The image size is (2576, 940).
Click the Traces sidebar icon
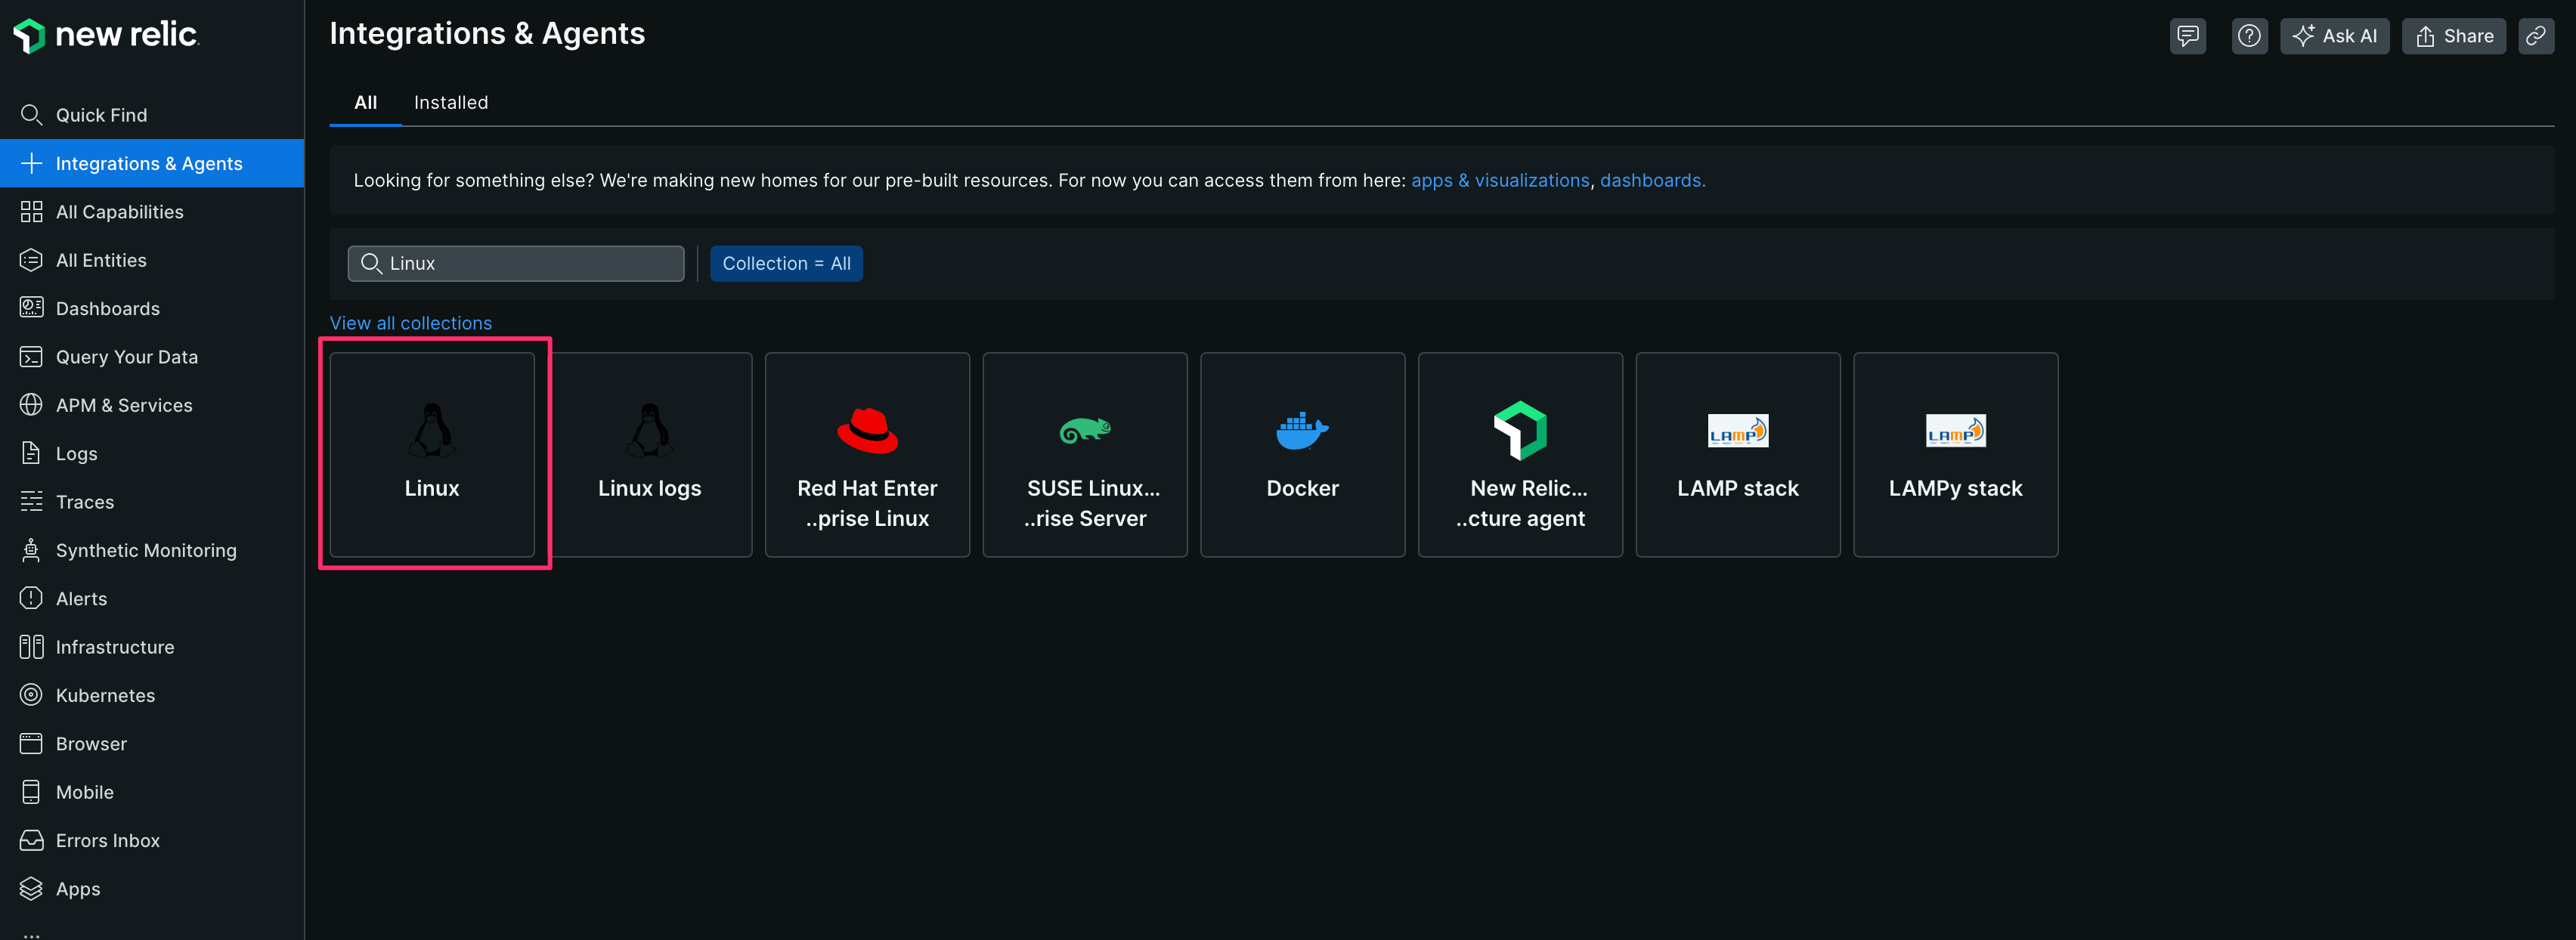[x=31, y=501]
